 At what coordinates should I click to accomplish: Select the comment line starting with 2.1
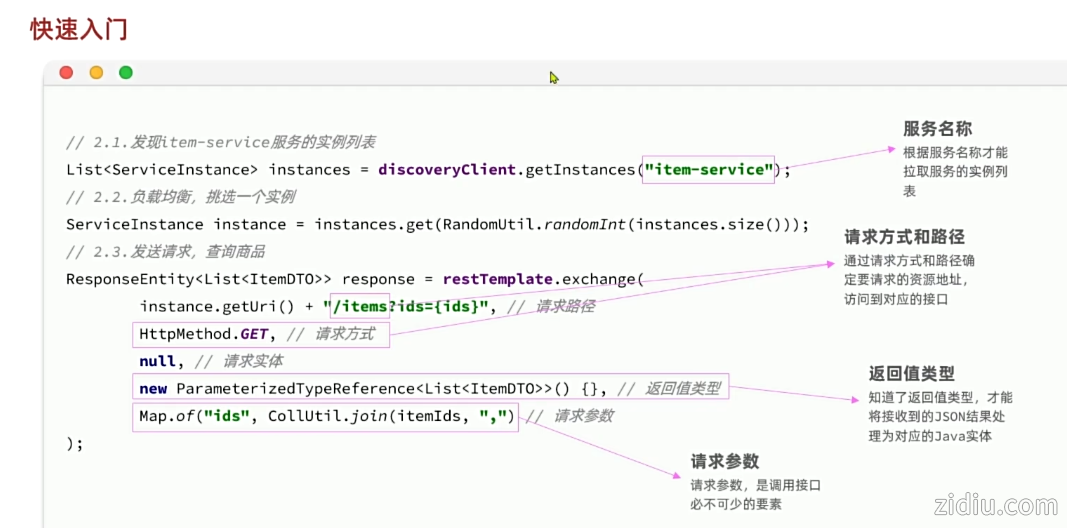coord(220,143)
